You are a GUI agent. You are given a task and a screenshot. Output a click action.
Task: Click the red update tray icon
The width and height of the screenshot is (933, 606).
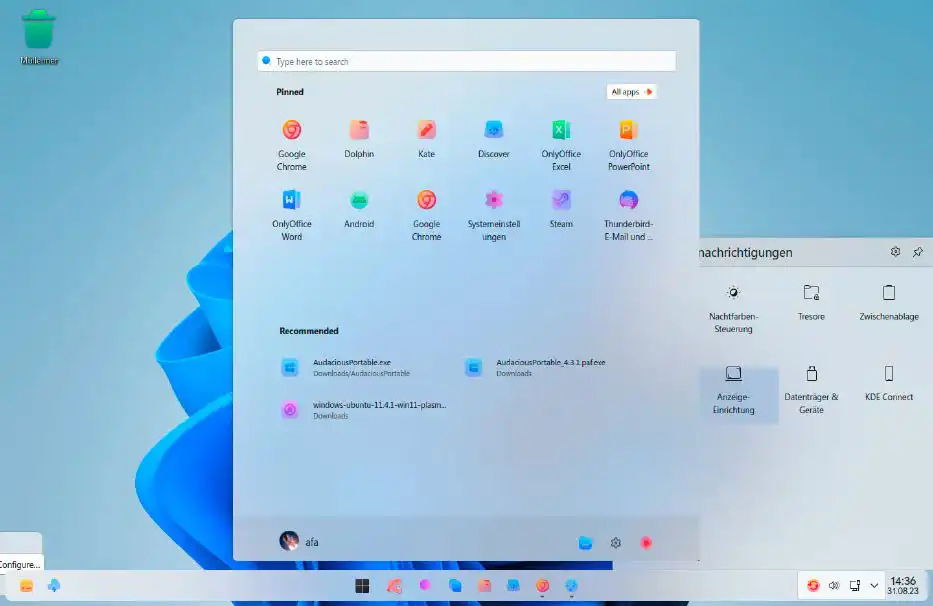pos(813,586)
